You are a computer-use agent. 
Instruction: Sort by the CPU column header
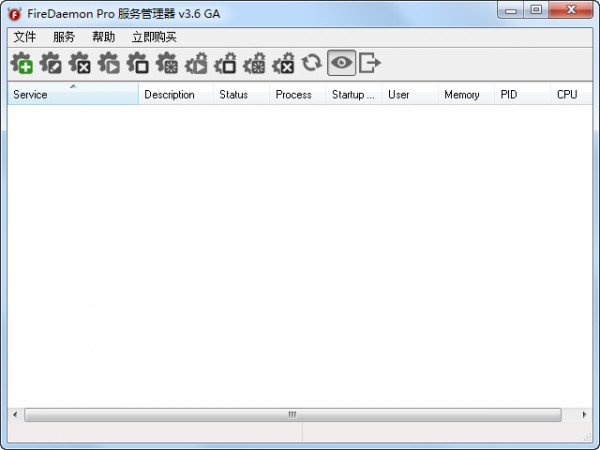(x=572, y=94)
